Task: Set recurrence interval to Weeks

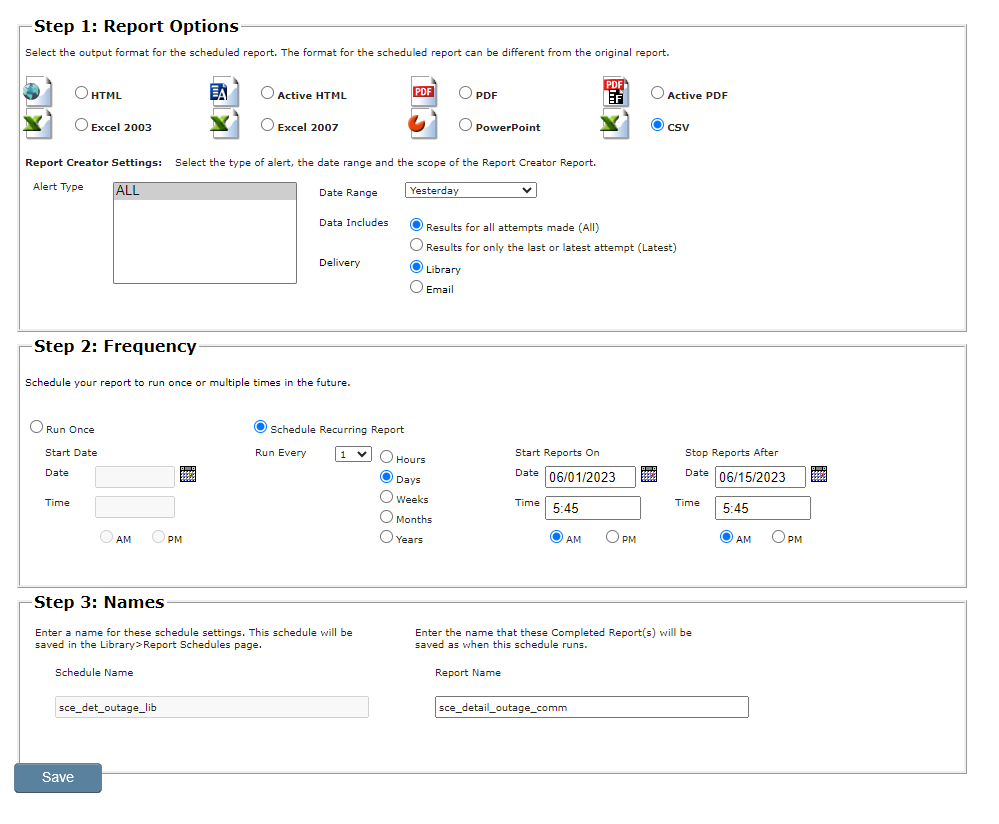Action: [x=386, y=497]
